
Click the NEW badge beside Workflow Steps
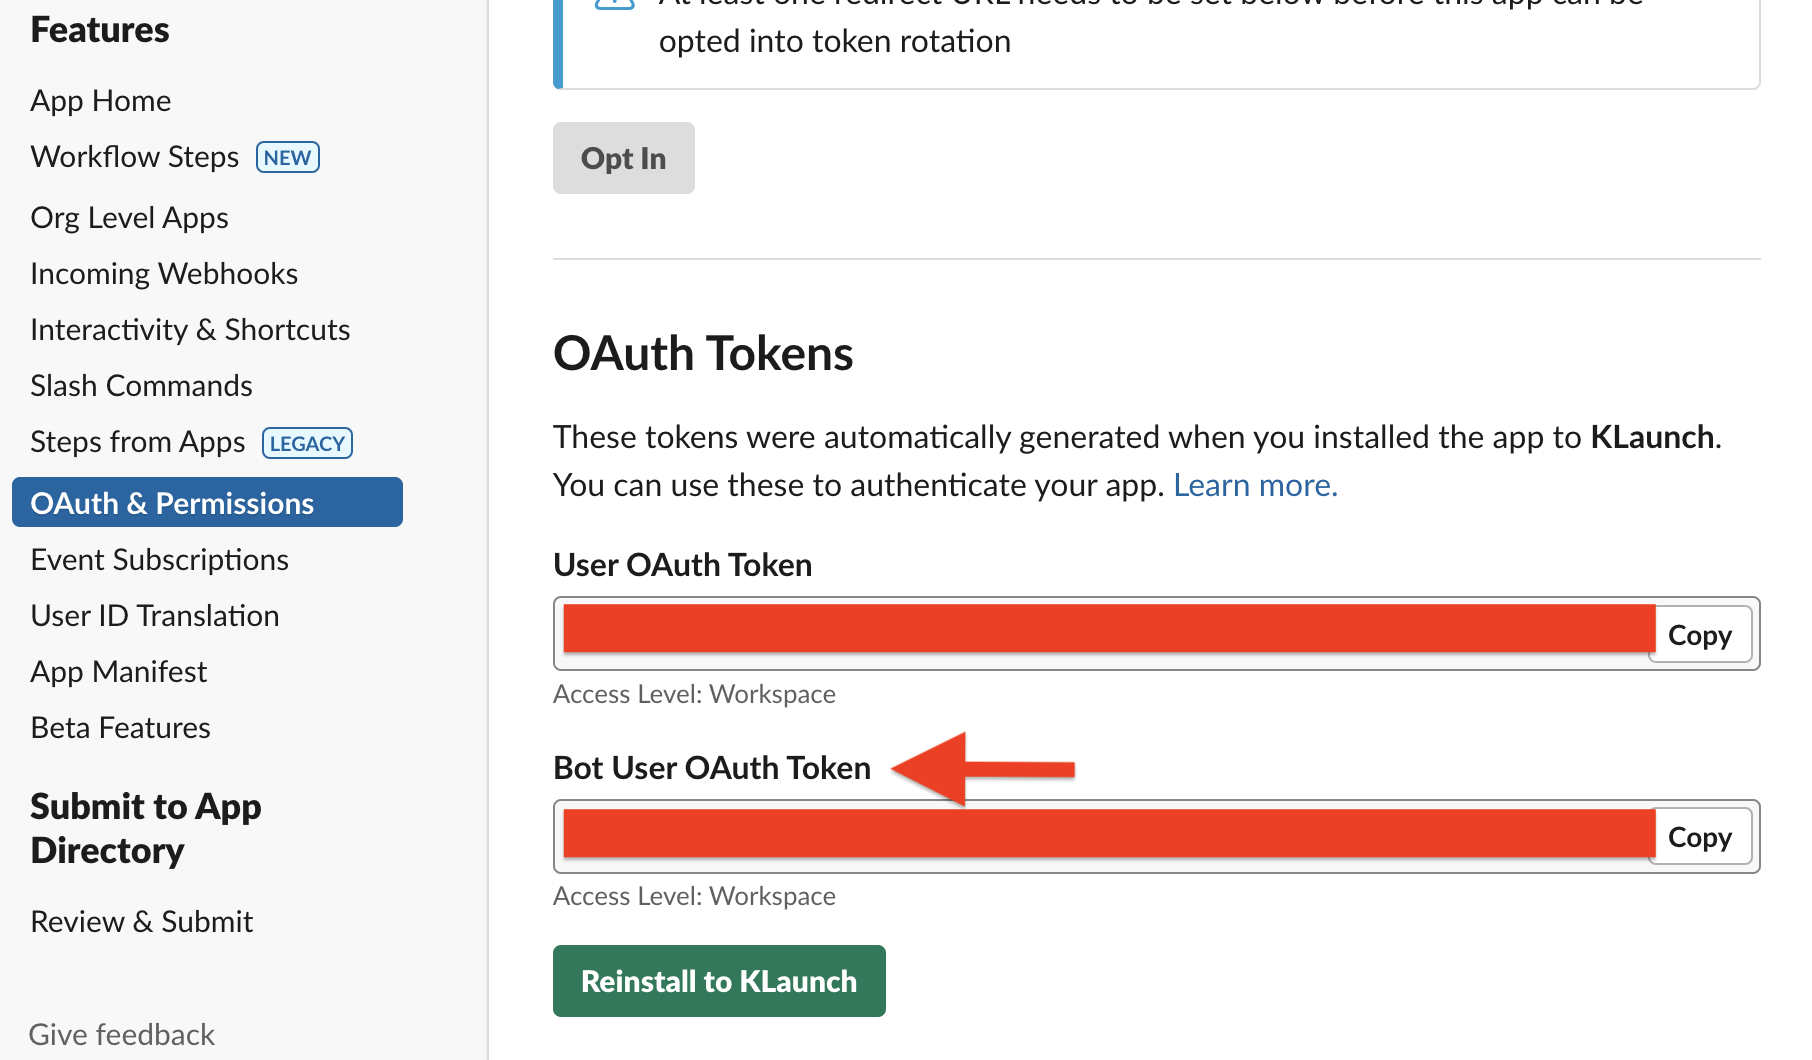(288, 158)
